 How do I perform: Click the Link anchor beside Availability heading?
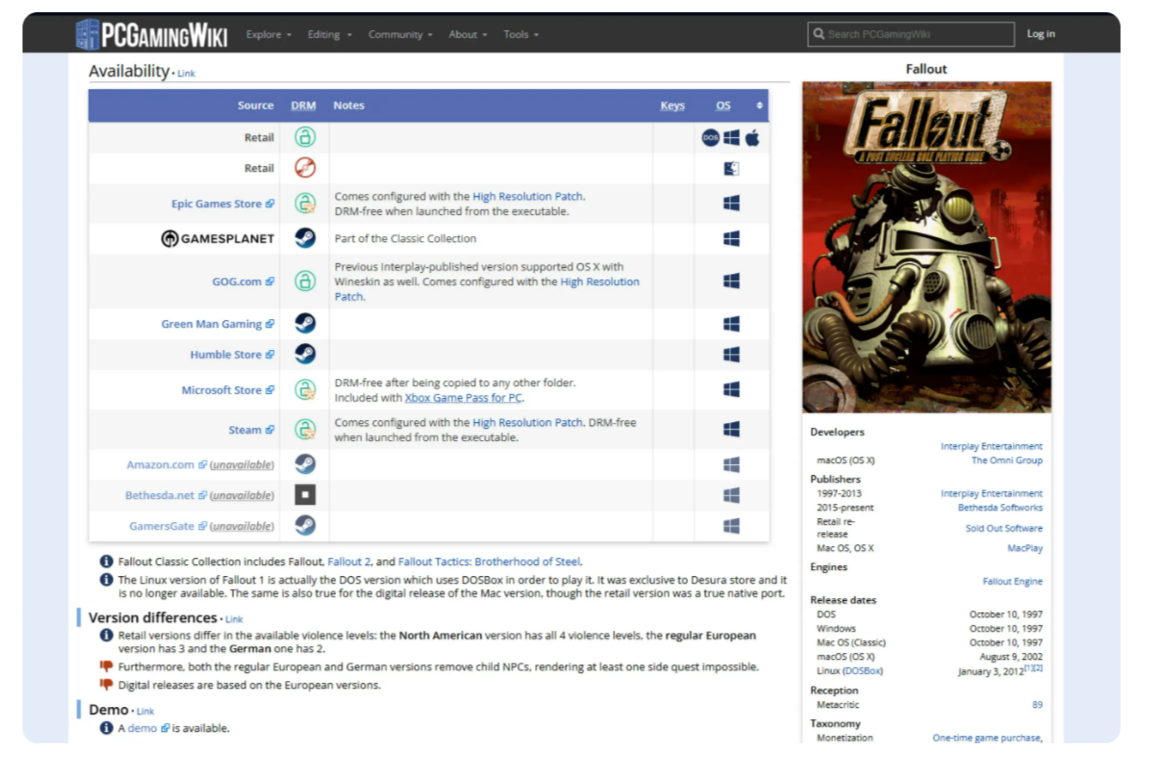(x=186, y=74)
